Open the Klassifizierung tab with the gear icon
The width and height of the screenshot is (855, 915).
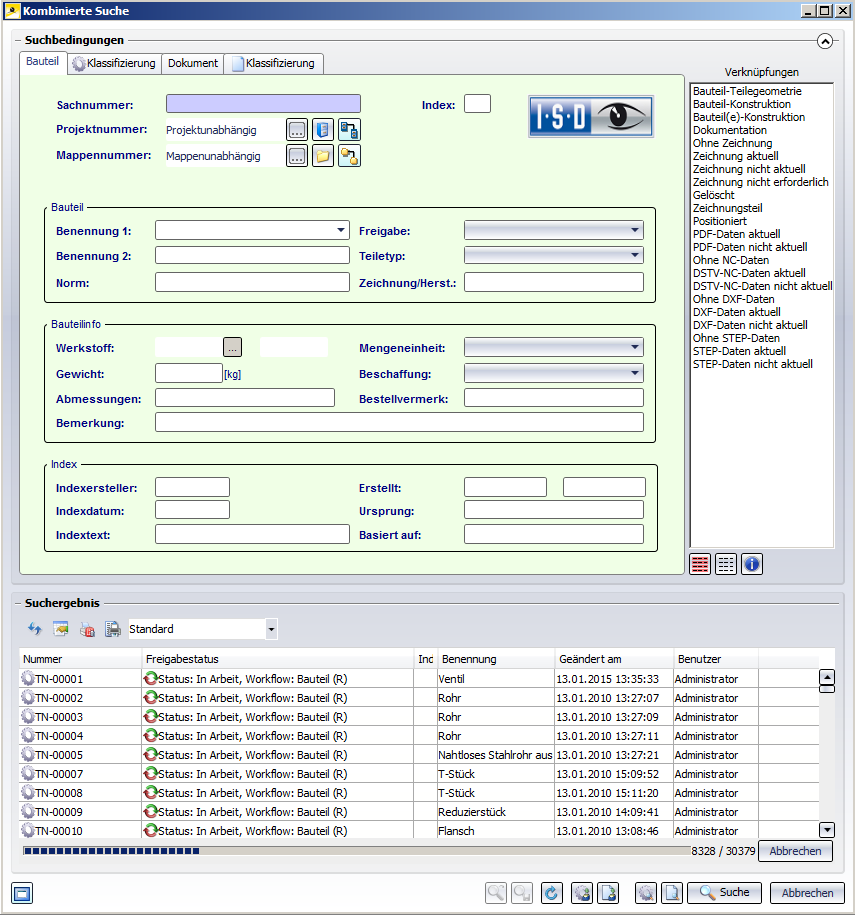coord(114,63)
